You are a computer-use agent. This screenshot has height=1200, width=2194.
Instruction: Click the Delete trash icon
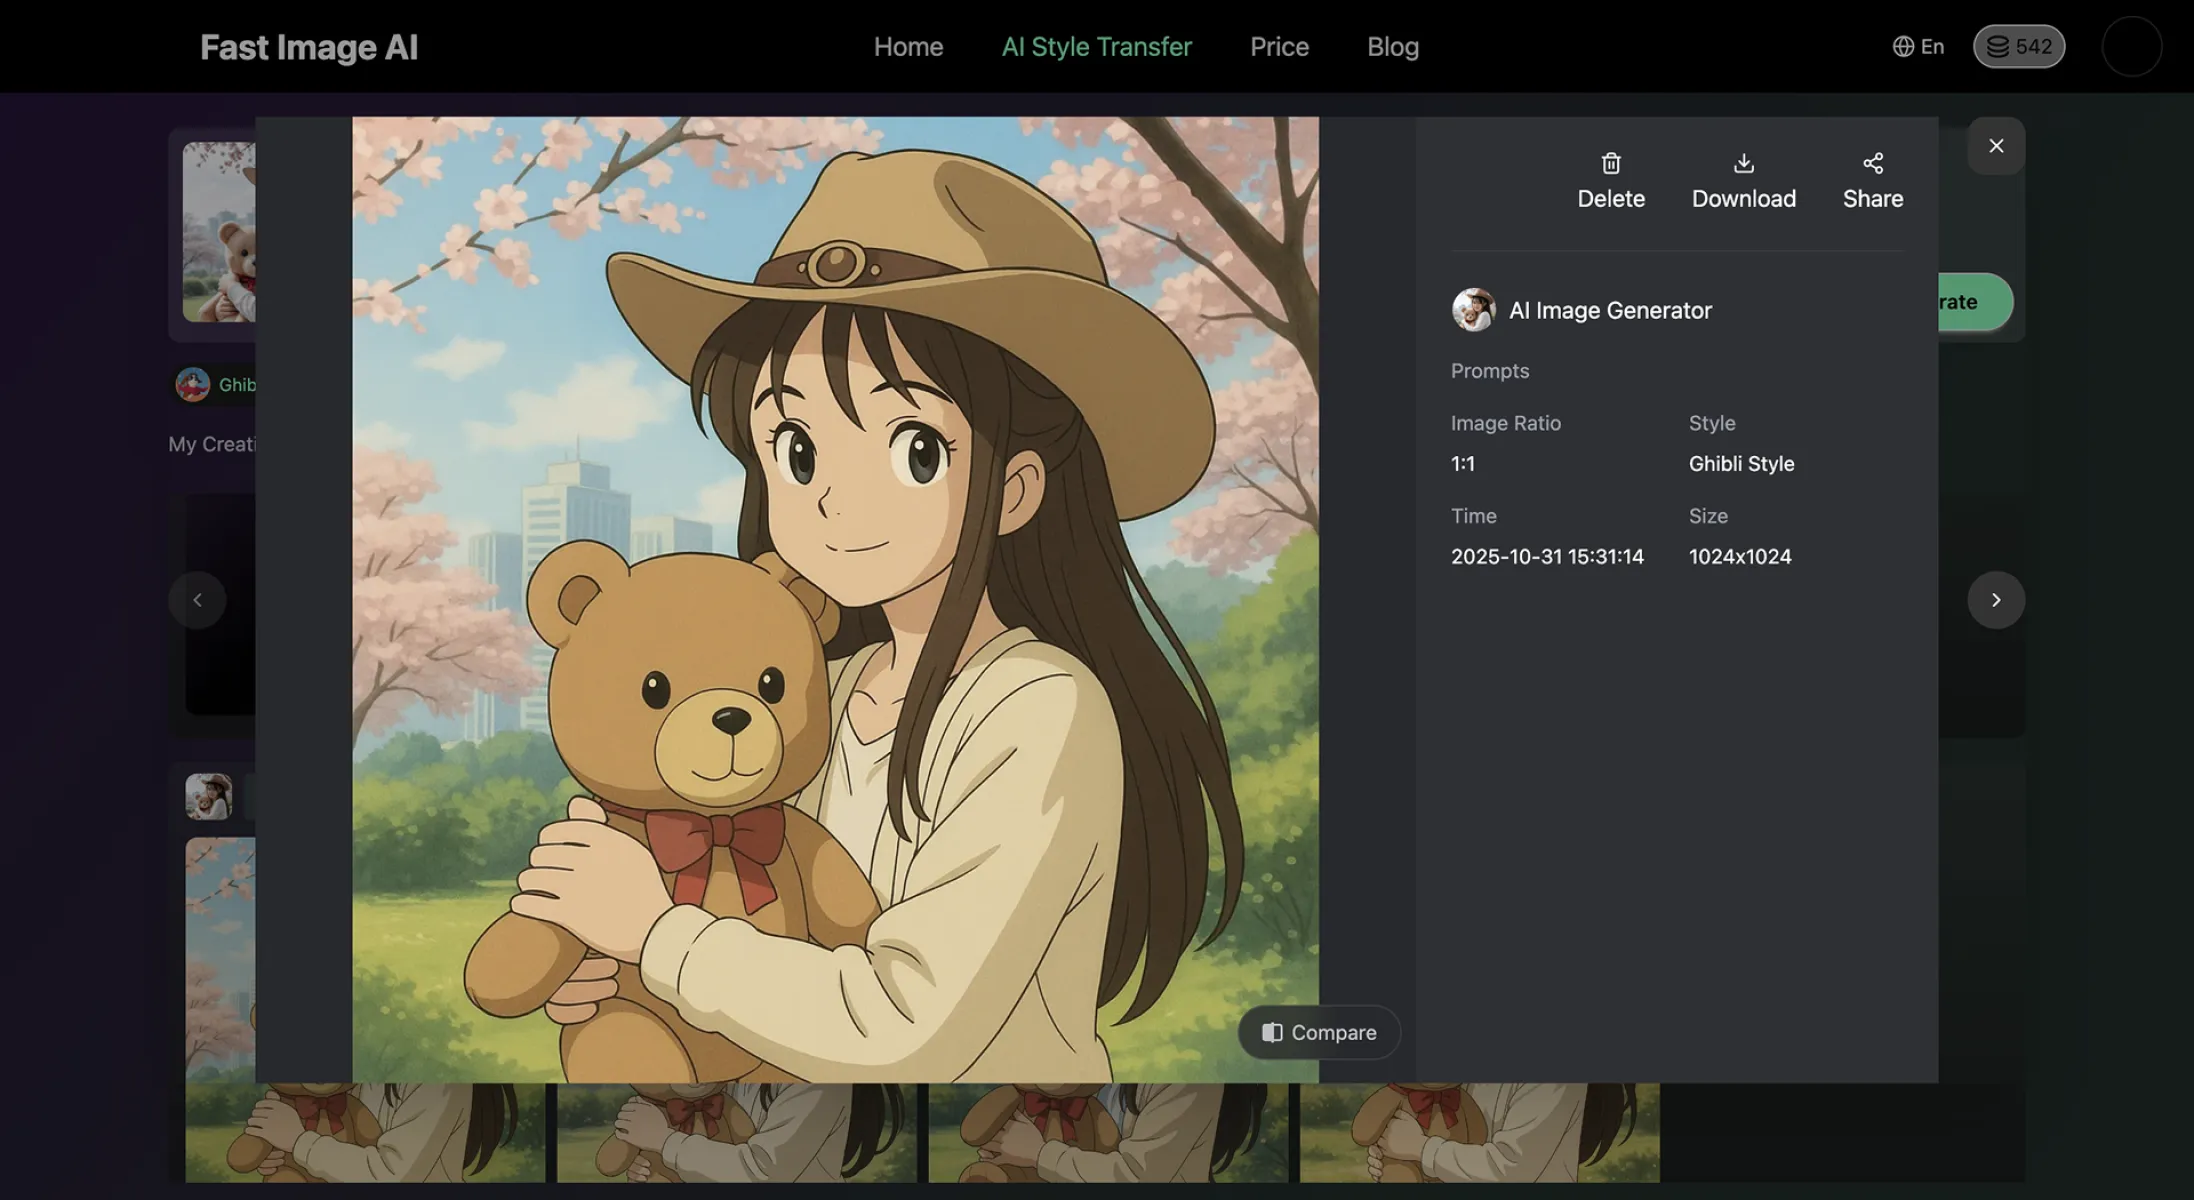[1610, 163]
